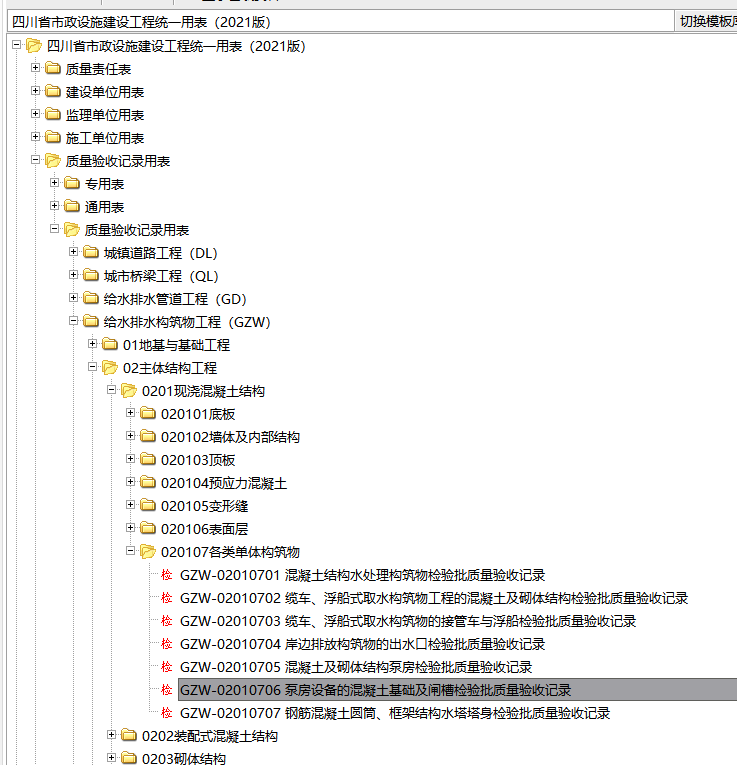
Task: Collapse the 0201现浇混凝土结构 node
Action: pyautogui.click(x=111, y=390)
